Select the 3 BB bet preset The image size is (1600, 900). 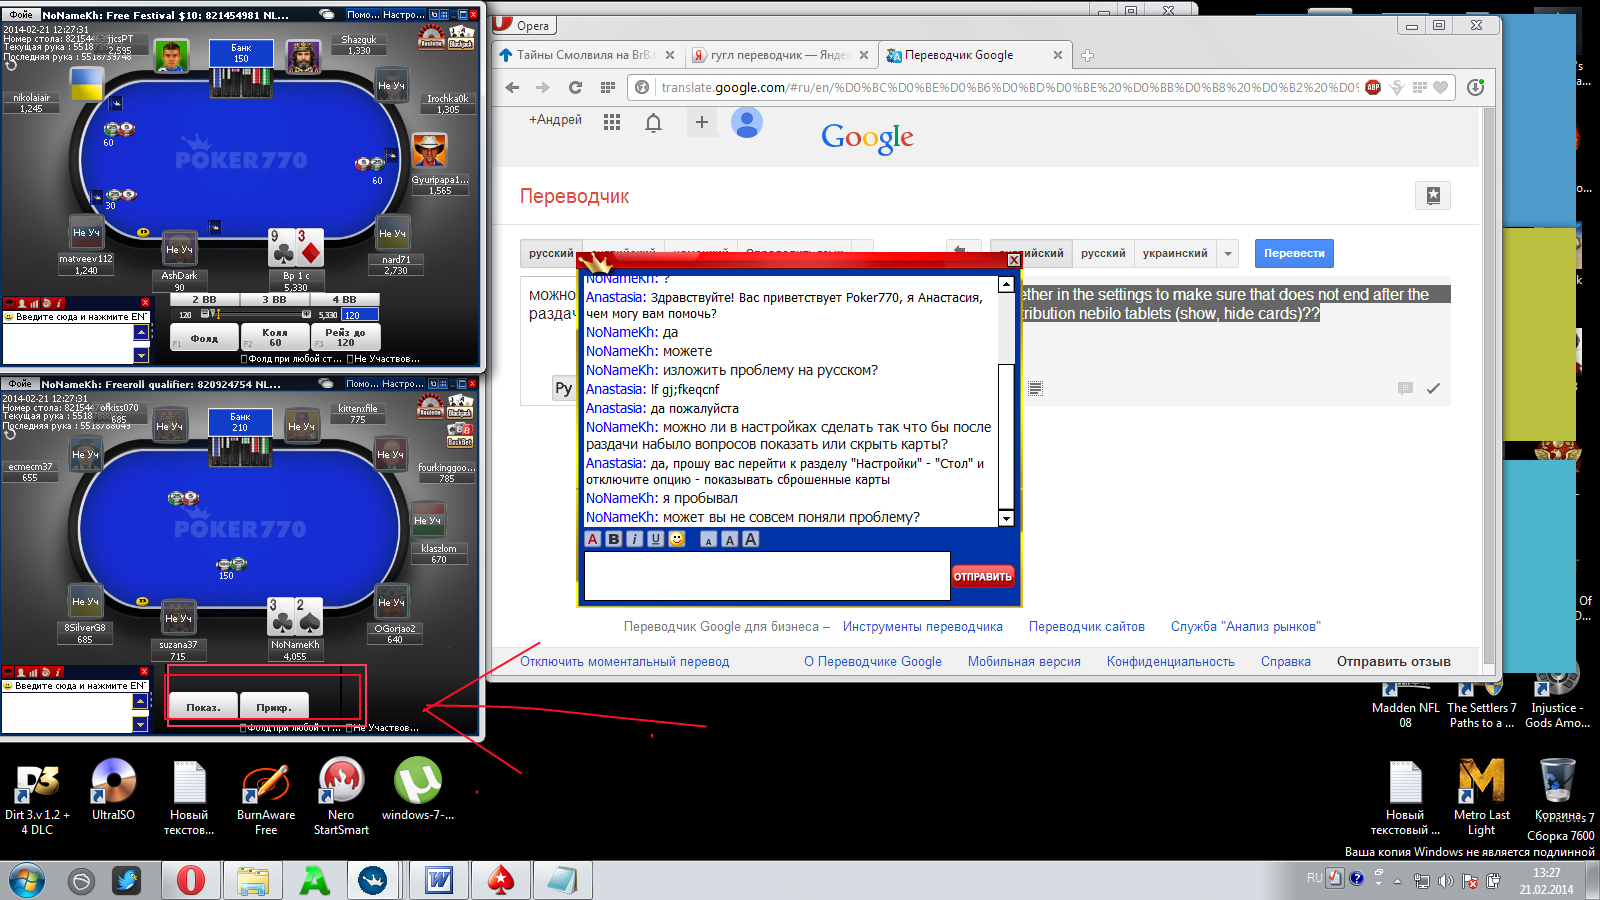tap(274, 299)
